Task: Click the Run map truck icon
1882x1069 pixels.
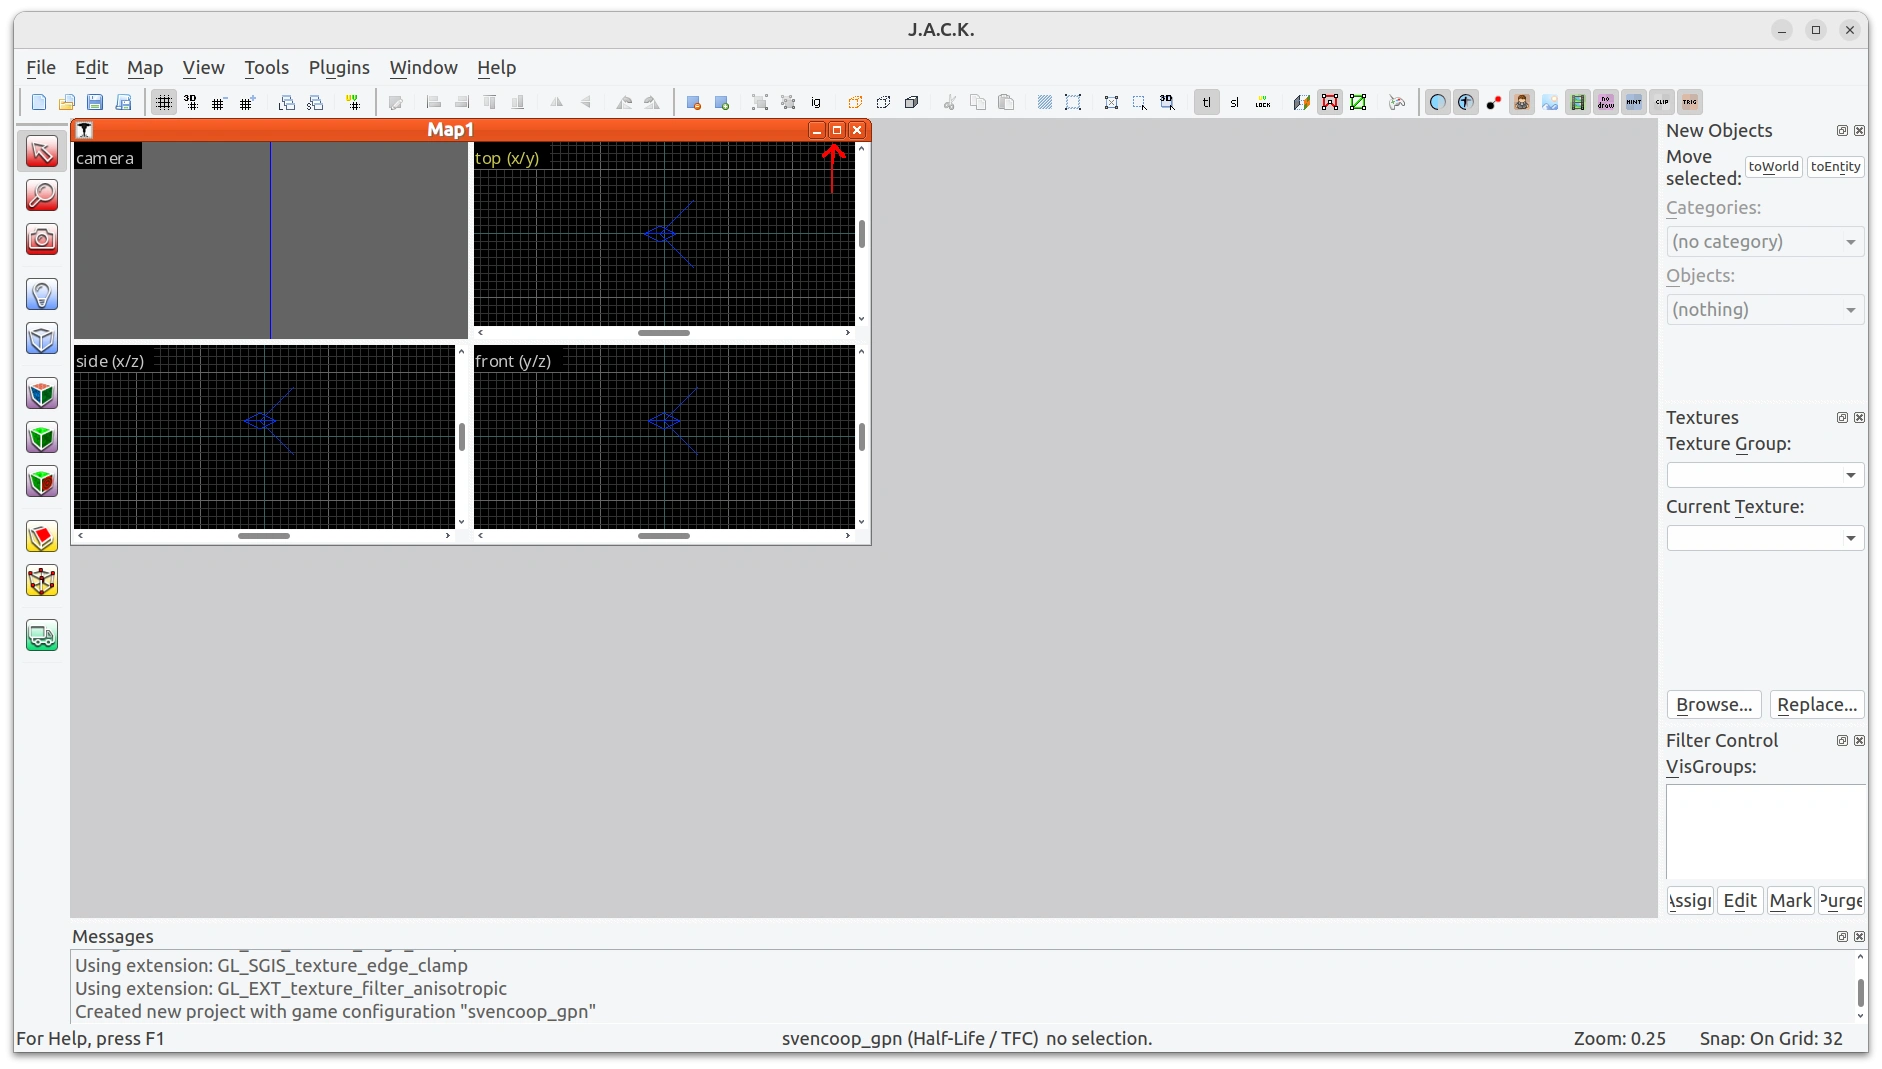Action: point(41,635)
